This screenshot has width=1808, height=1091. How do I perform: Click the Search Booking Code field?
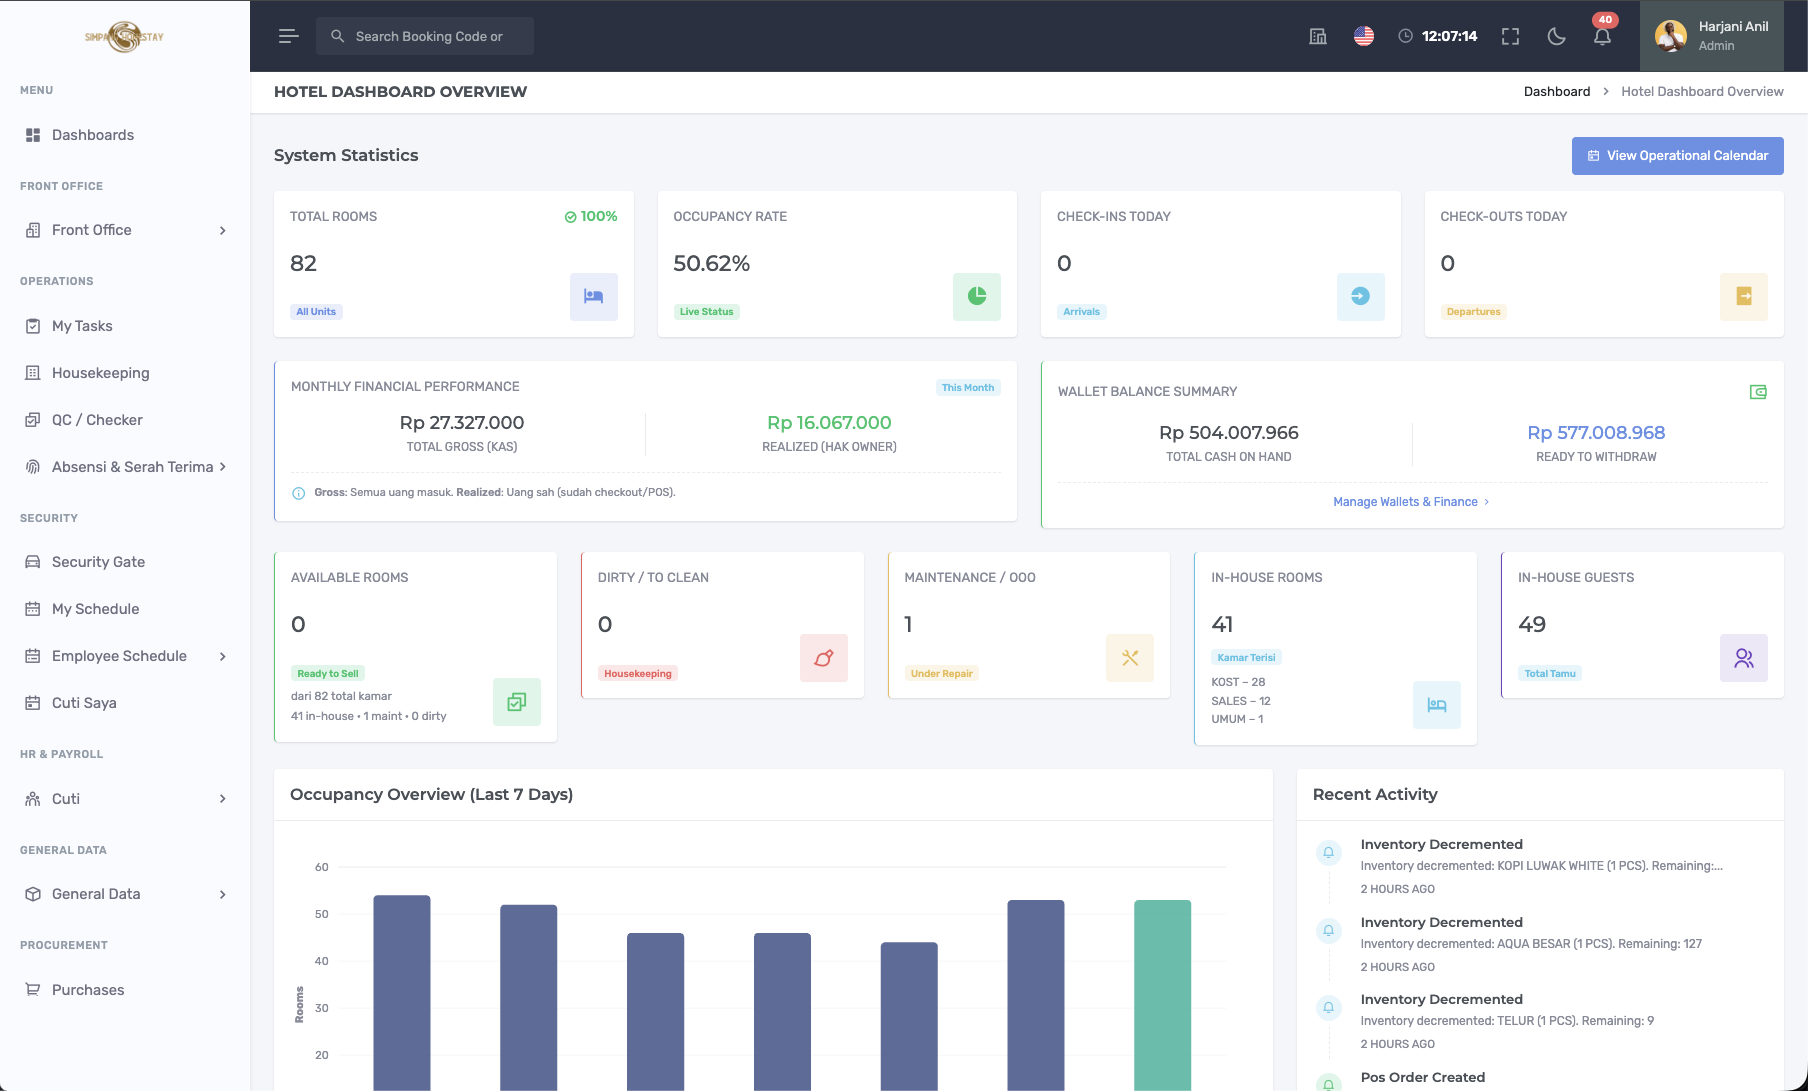[425, 36]
